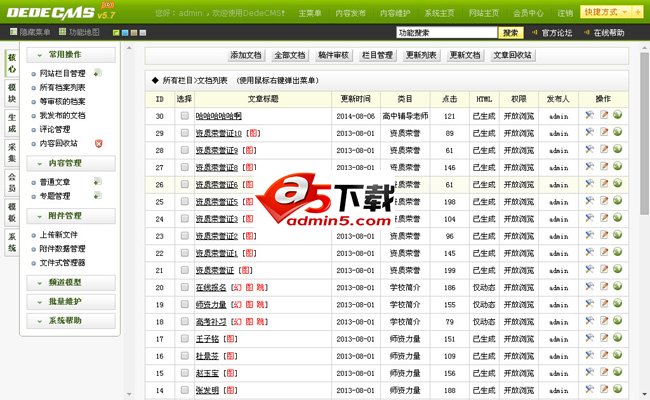This screenshot has height=400, width=650.
Task: Collapse the 内容管理 sidebar section
Action: 71,163
